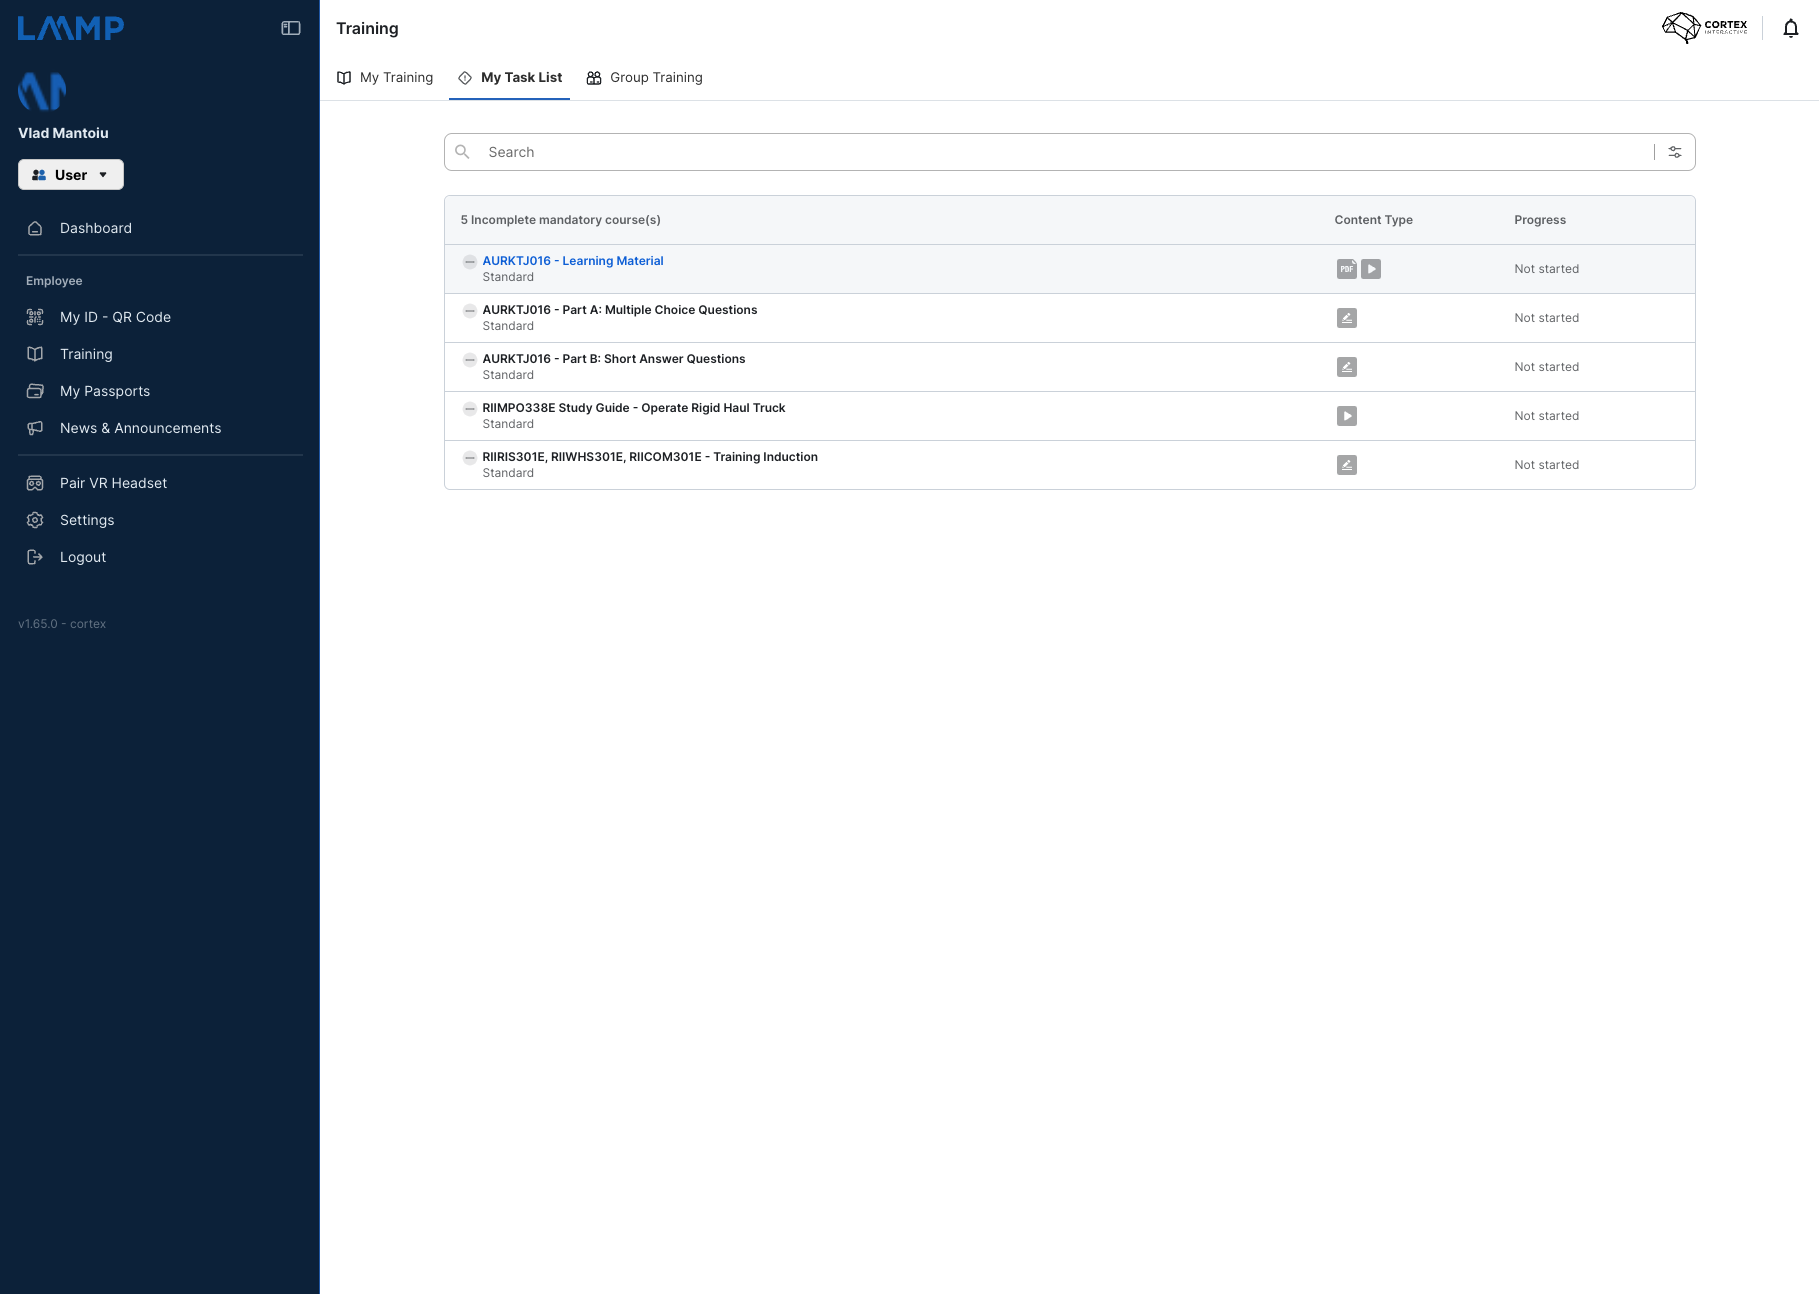Open the User role dropdown

click(71, 175)
